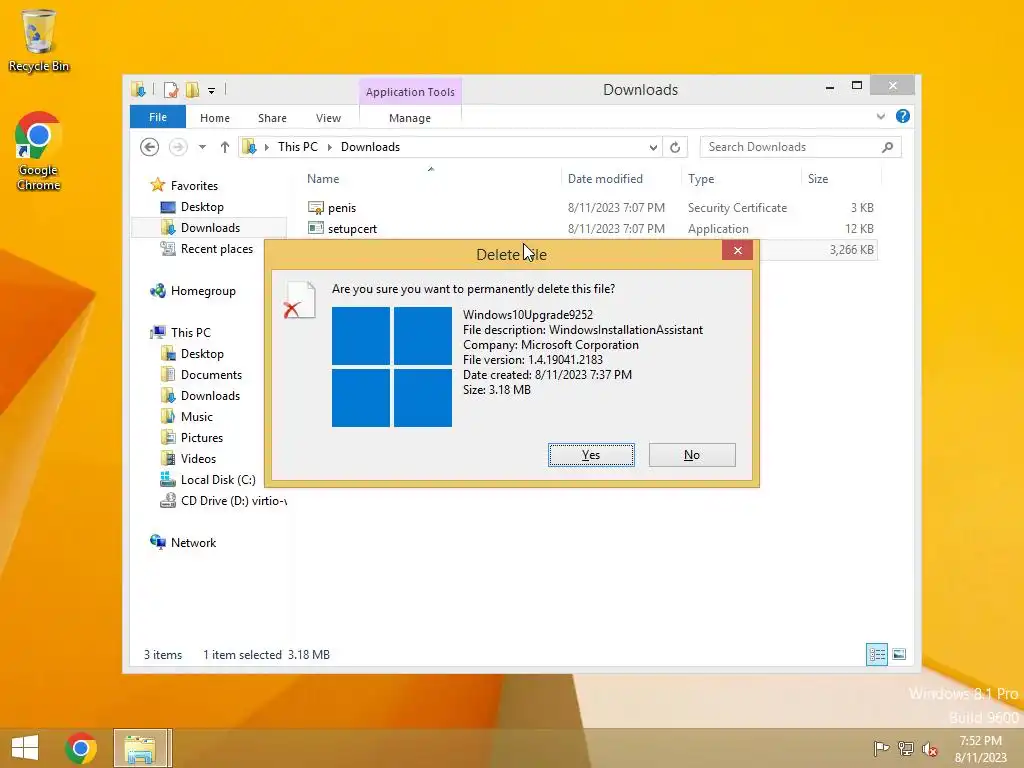Close the Delete File dialog

(x=737, y=250)
